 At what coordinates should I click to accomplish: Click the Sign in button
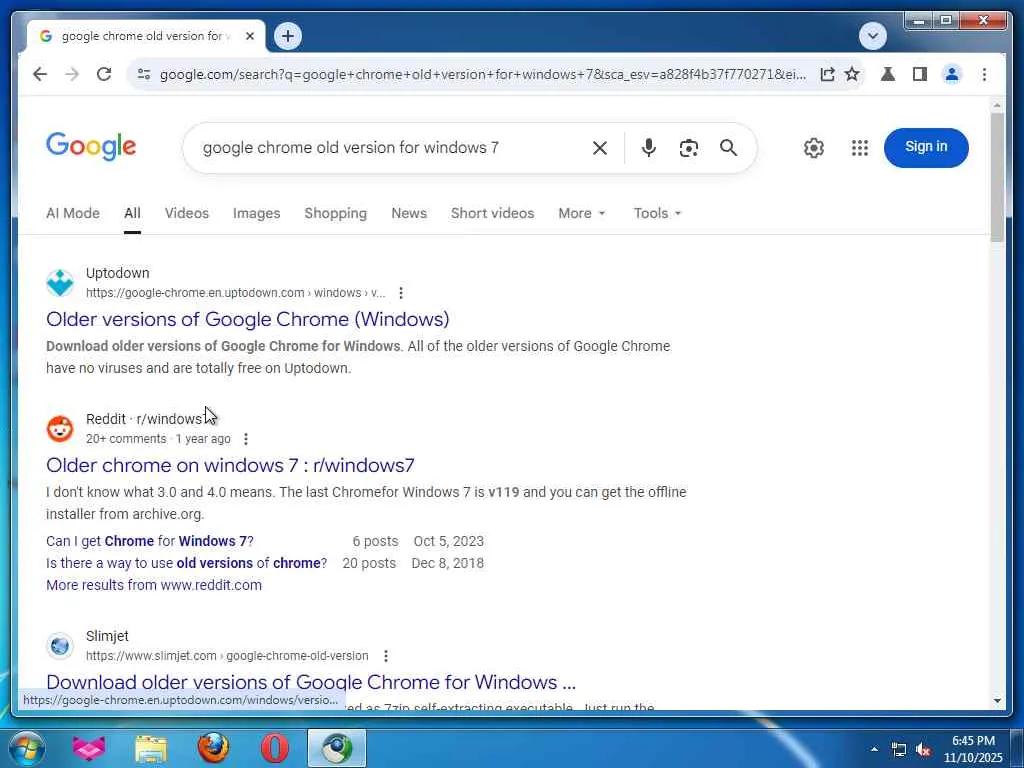click(x=926, y=148)
